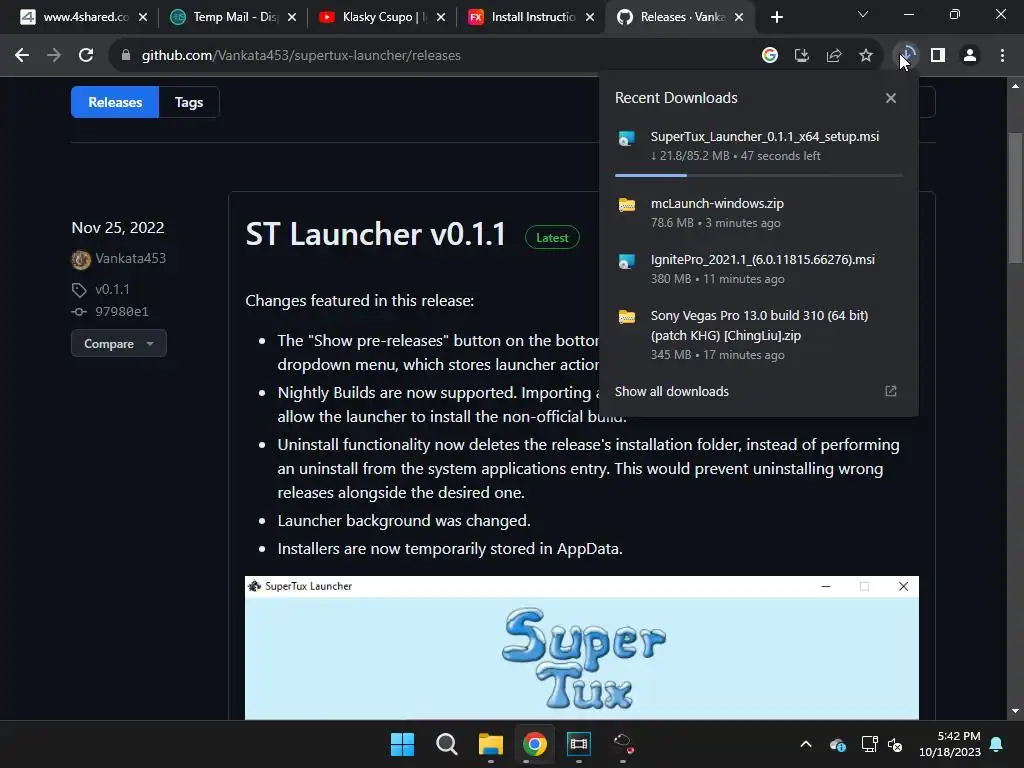
Task: Close the 4shared tab
Action: (x=143, y=17)
